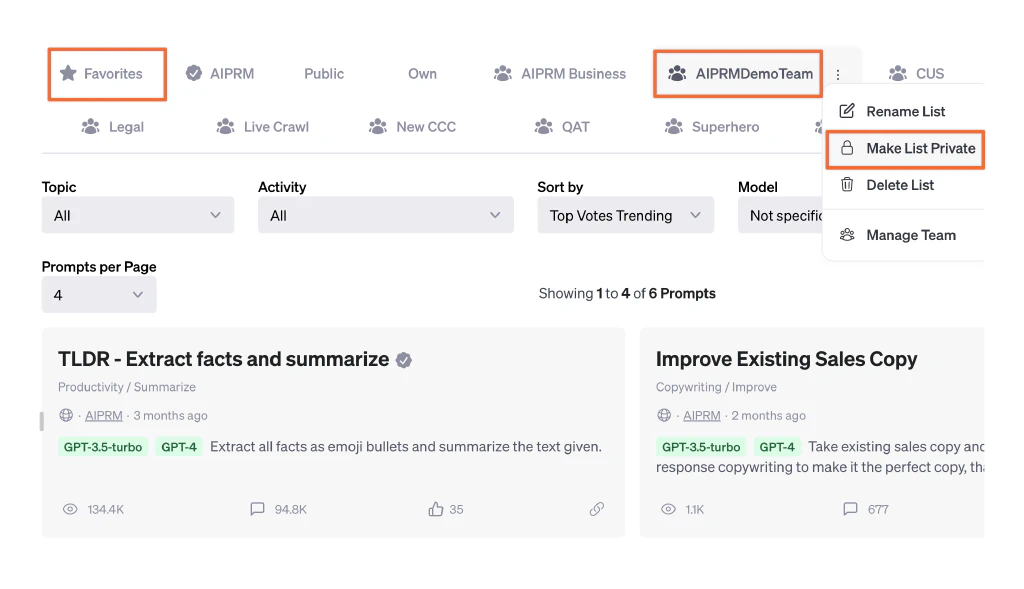This screenshot has height=589, width=1024.
Task: Click the Live Crawl team icon
Action: click(225, 126)
